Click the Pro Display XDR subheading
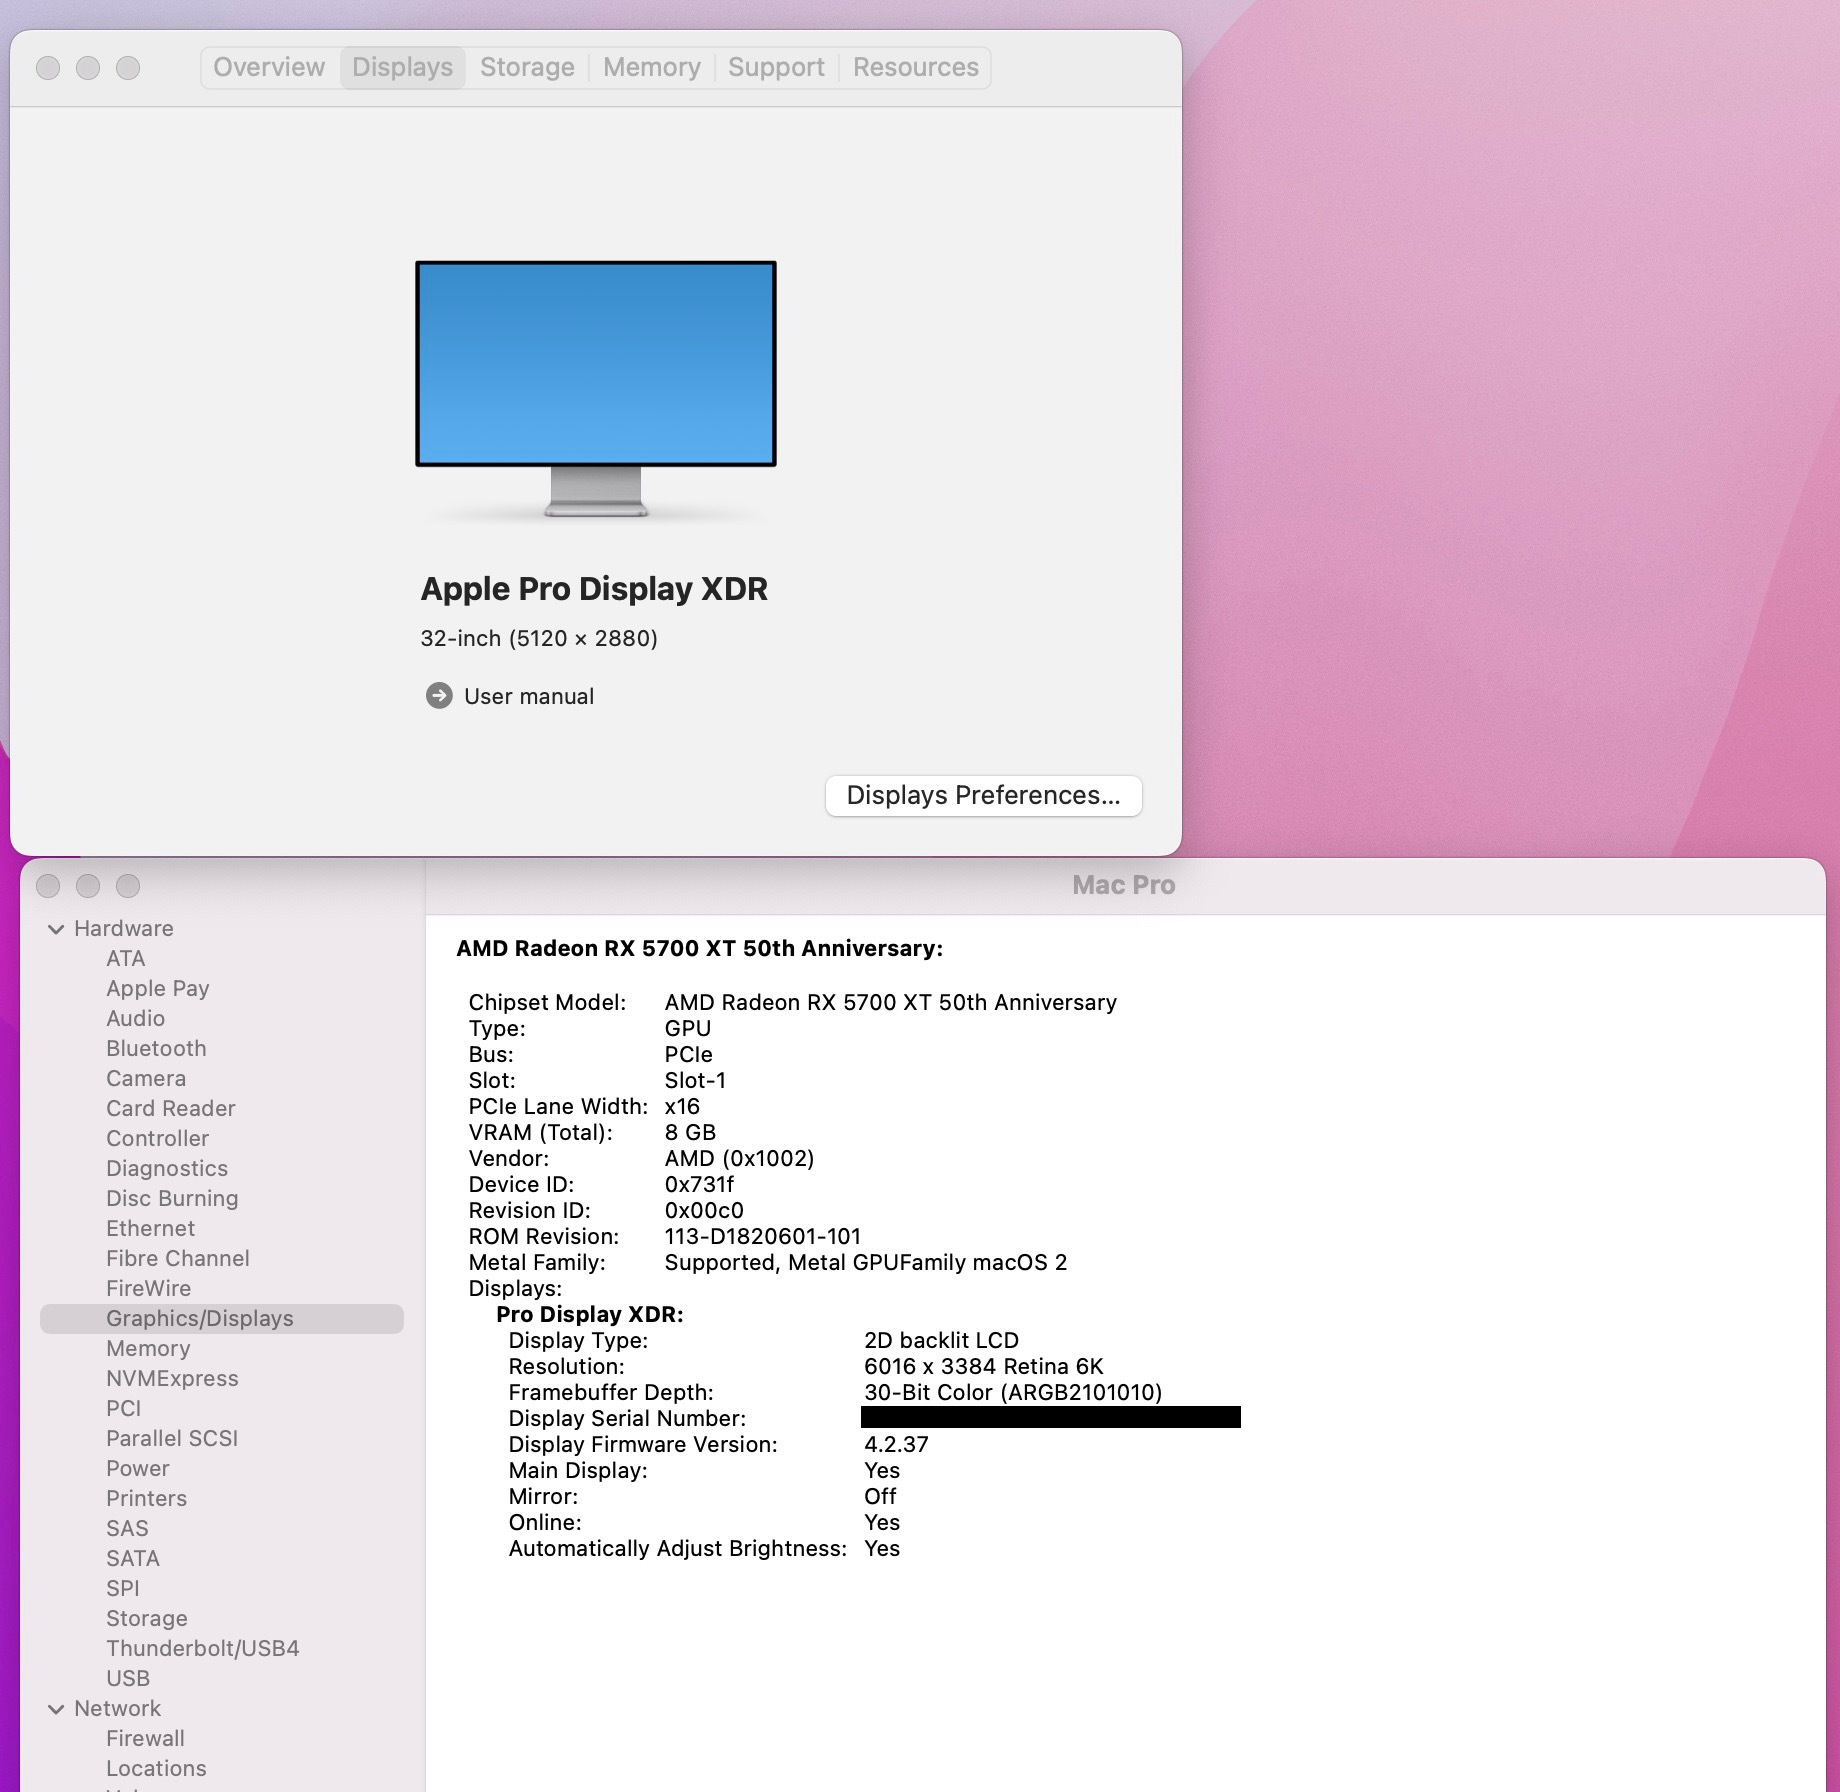This screenshot has height=1792, width=1840. click(590, 1314)
